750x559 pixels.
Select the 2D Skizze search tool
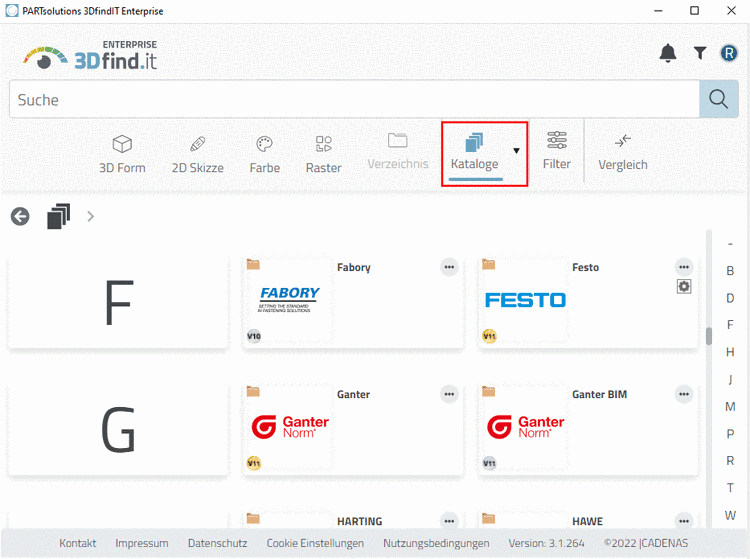[x=197, y=154]
